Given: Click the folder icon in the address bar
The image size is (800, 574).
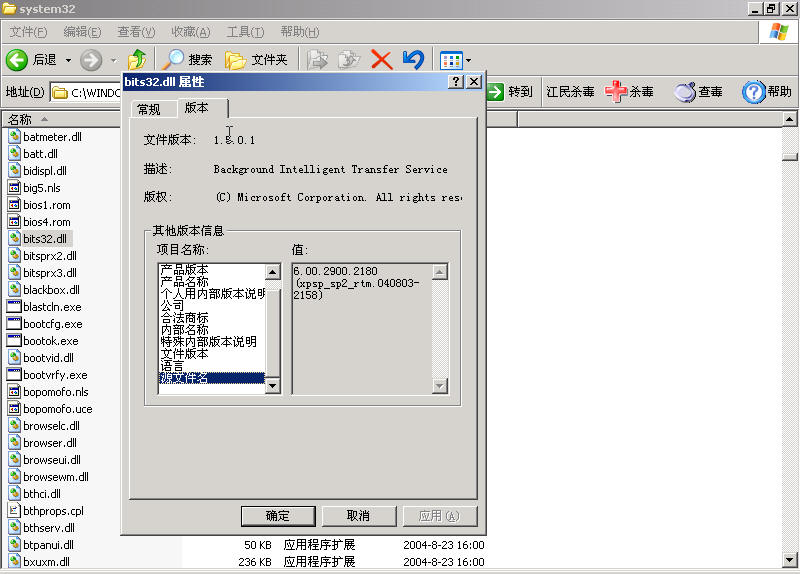Looking at the screenshot, I should [x=60, y=92].
